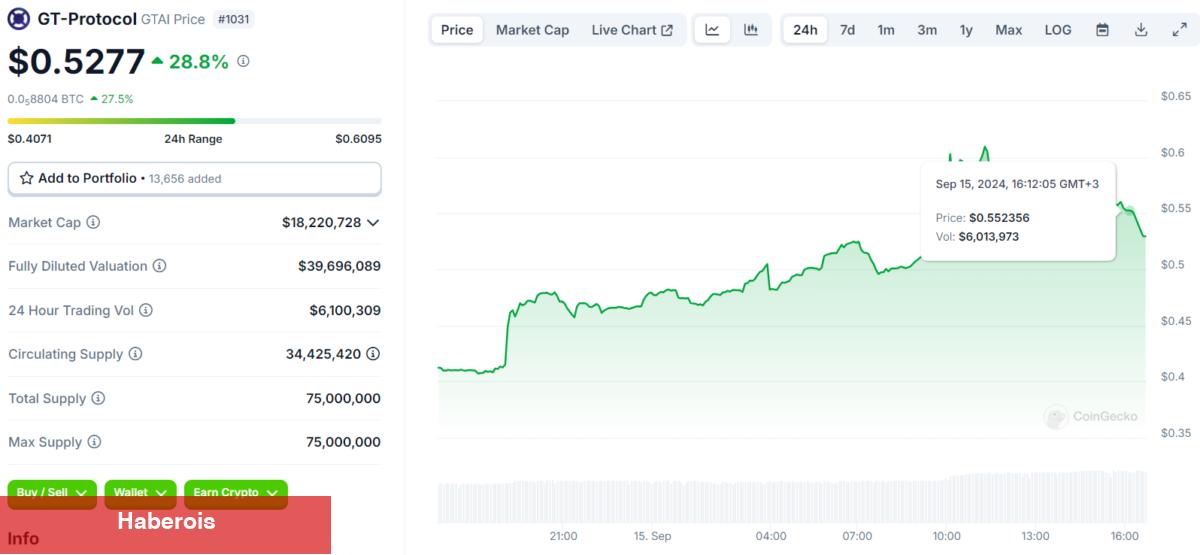
Task: Set chart range to 7d
Action: pos(847,30)
